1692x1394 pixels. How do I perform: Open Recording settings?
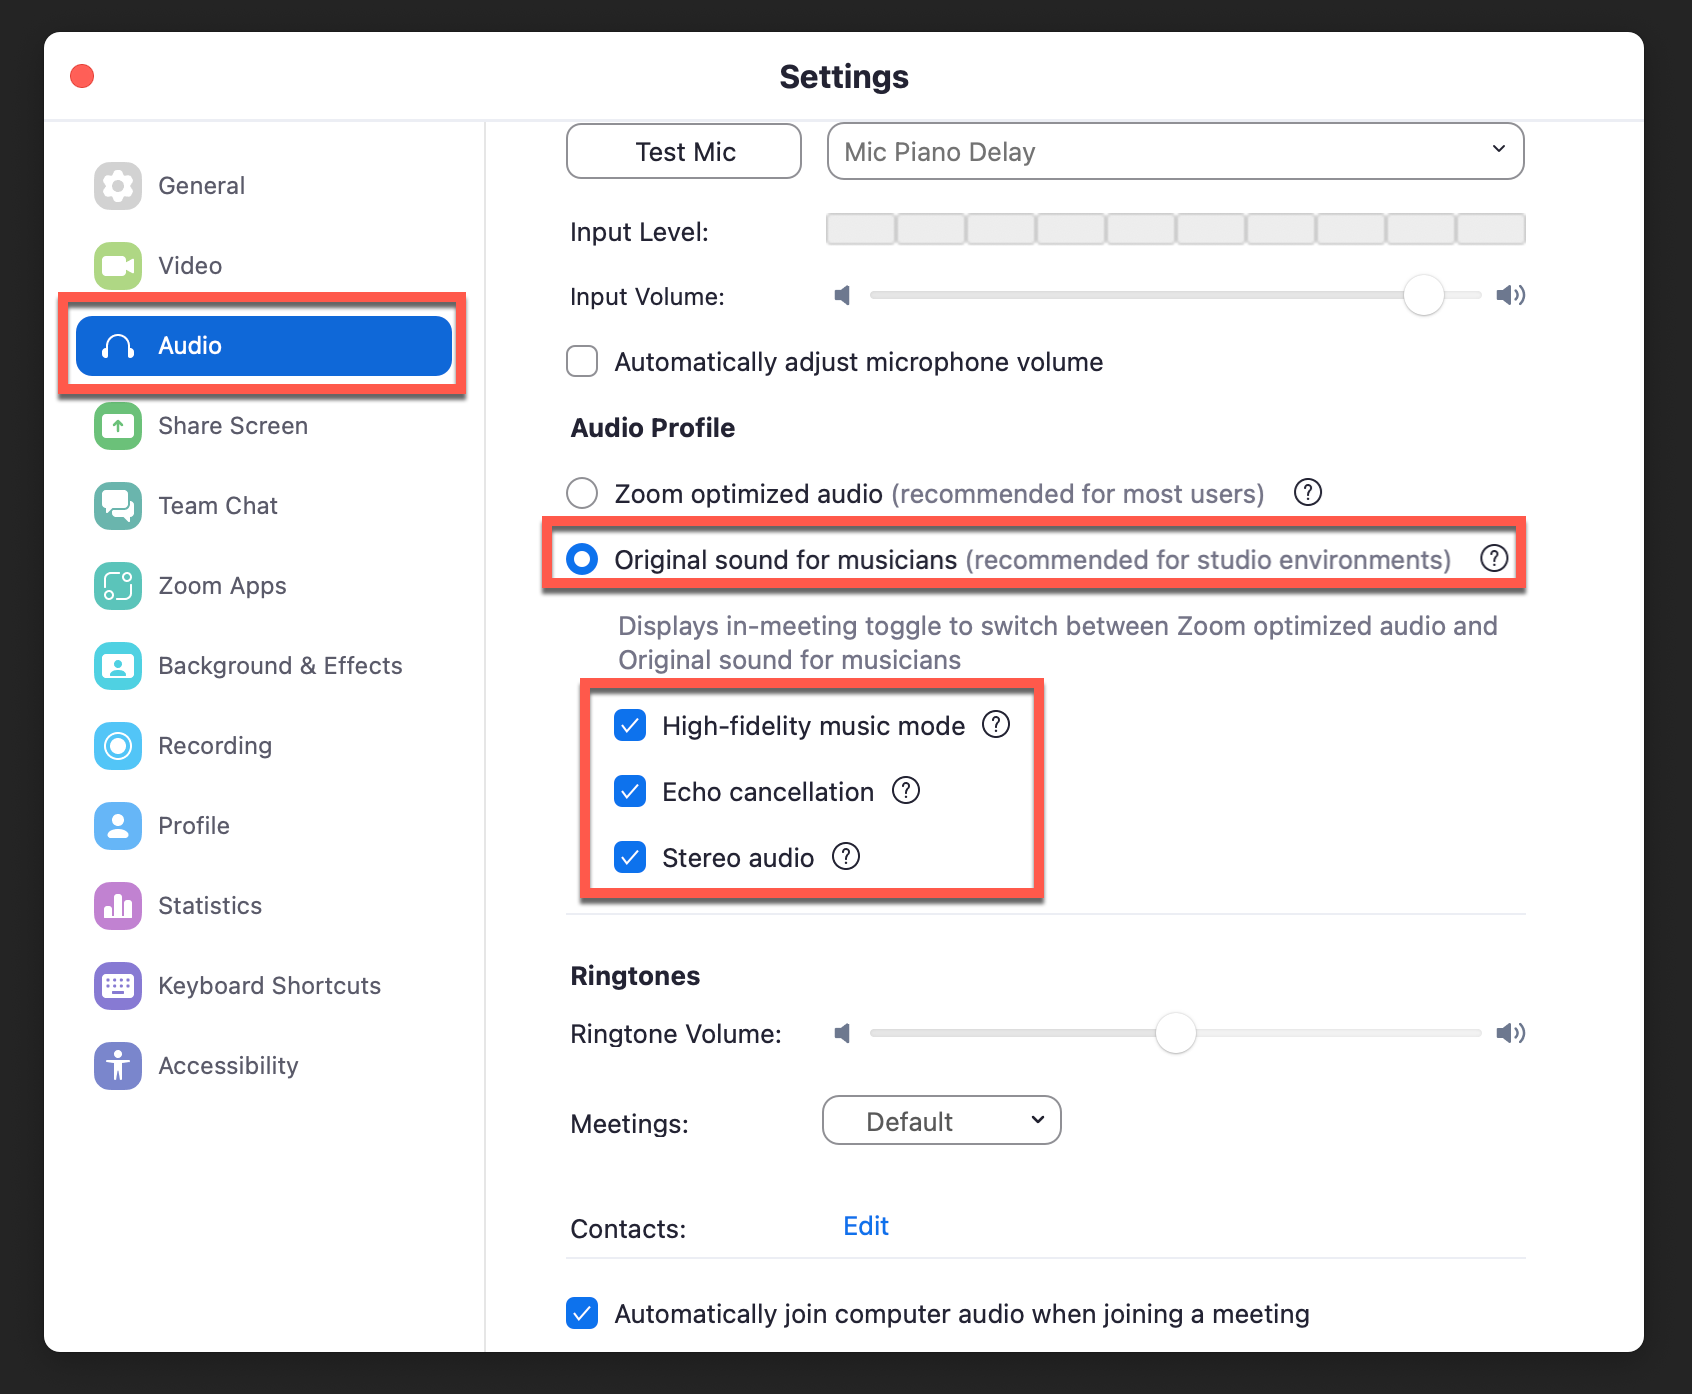click(x=264, y=746)
